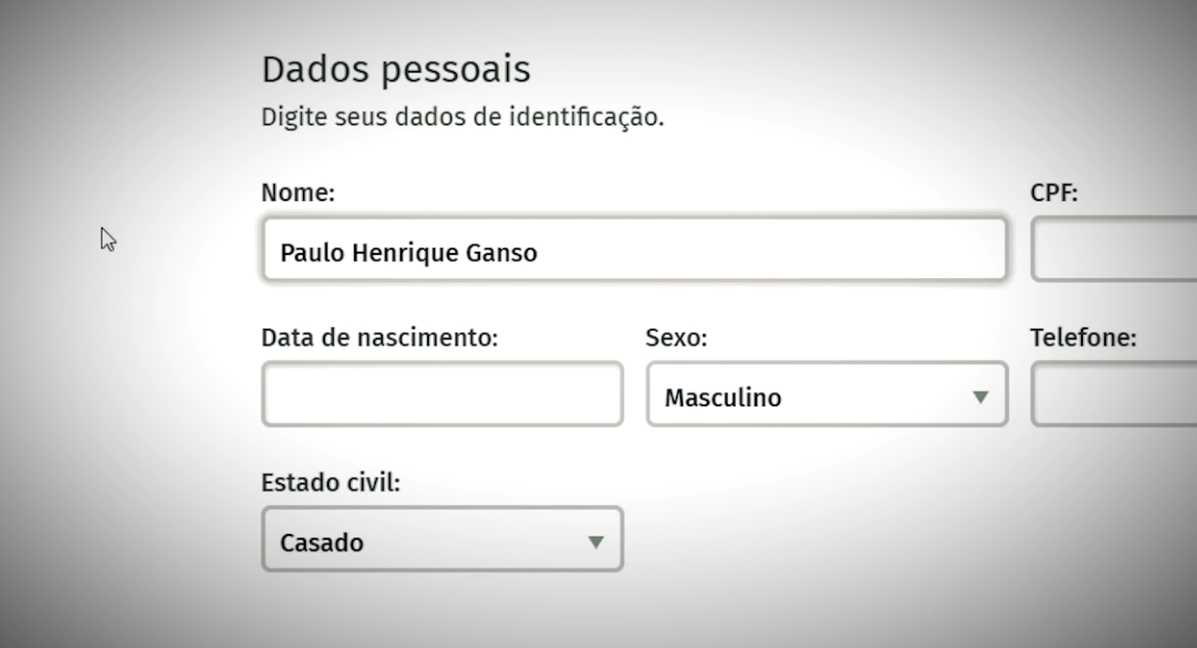Click the 'Digite seus dados de identificação' subtitle
This screenshot has height=648, width=1197.
tap(463, 117)
